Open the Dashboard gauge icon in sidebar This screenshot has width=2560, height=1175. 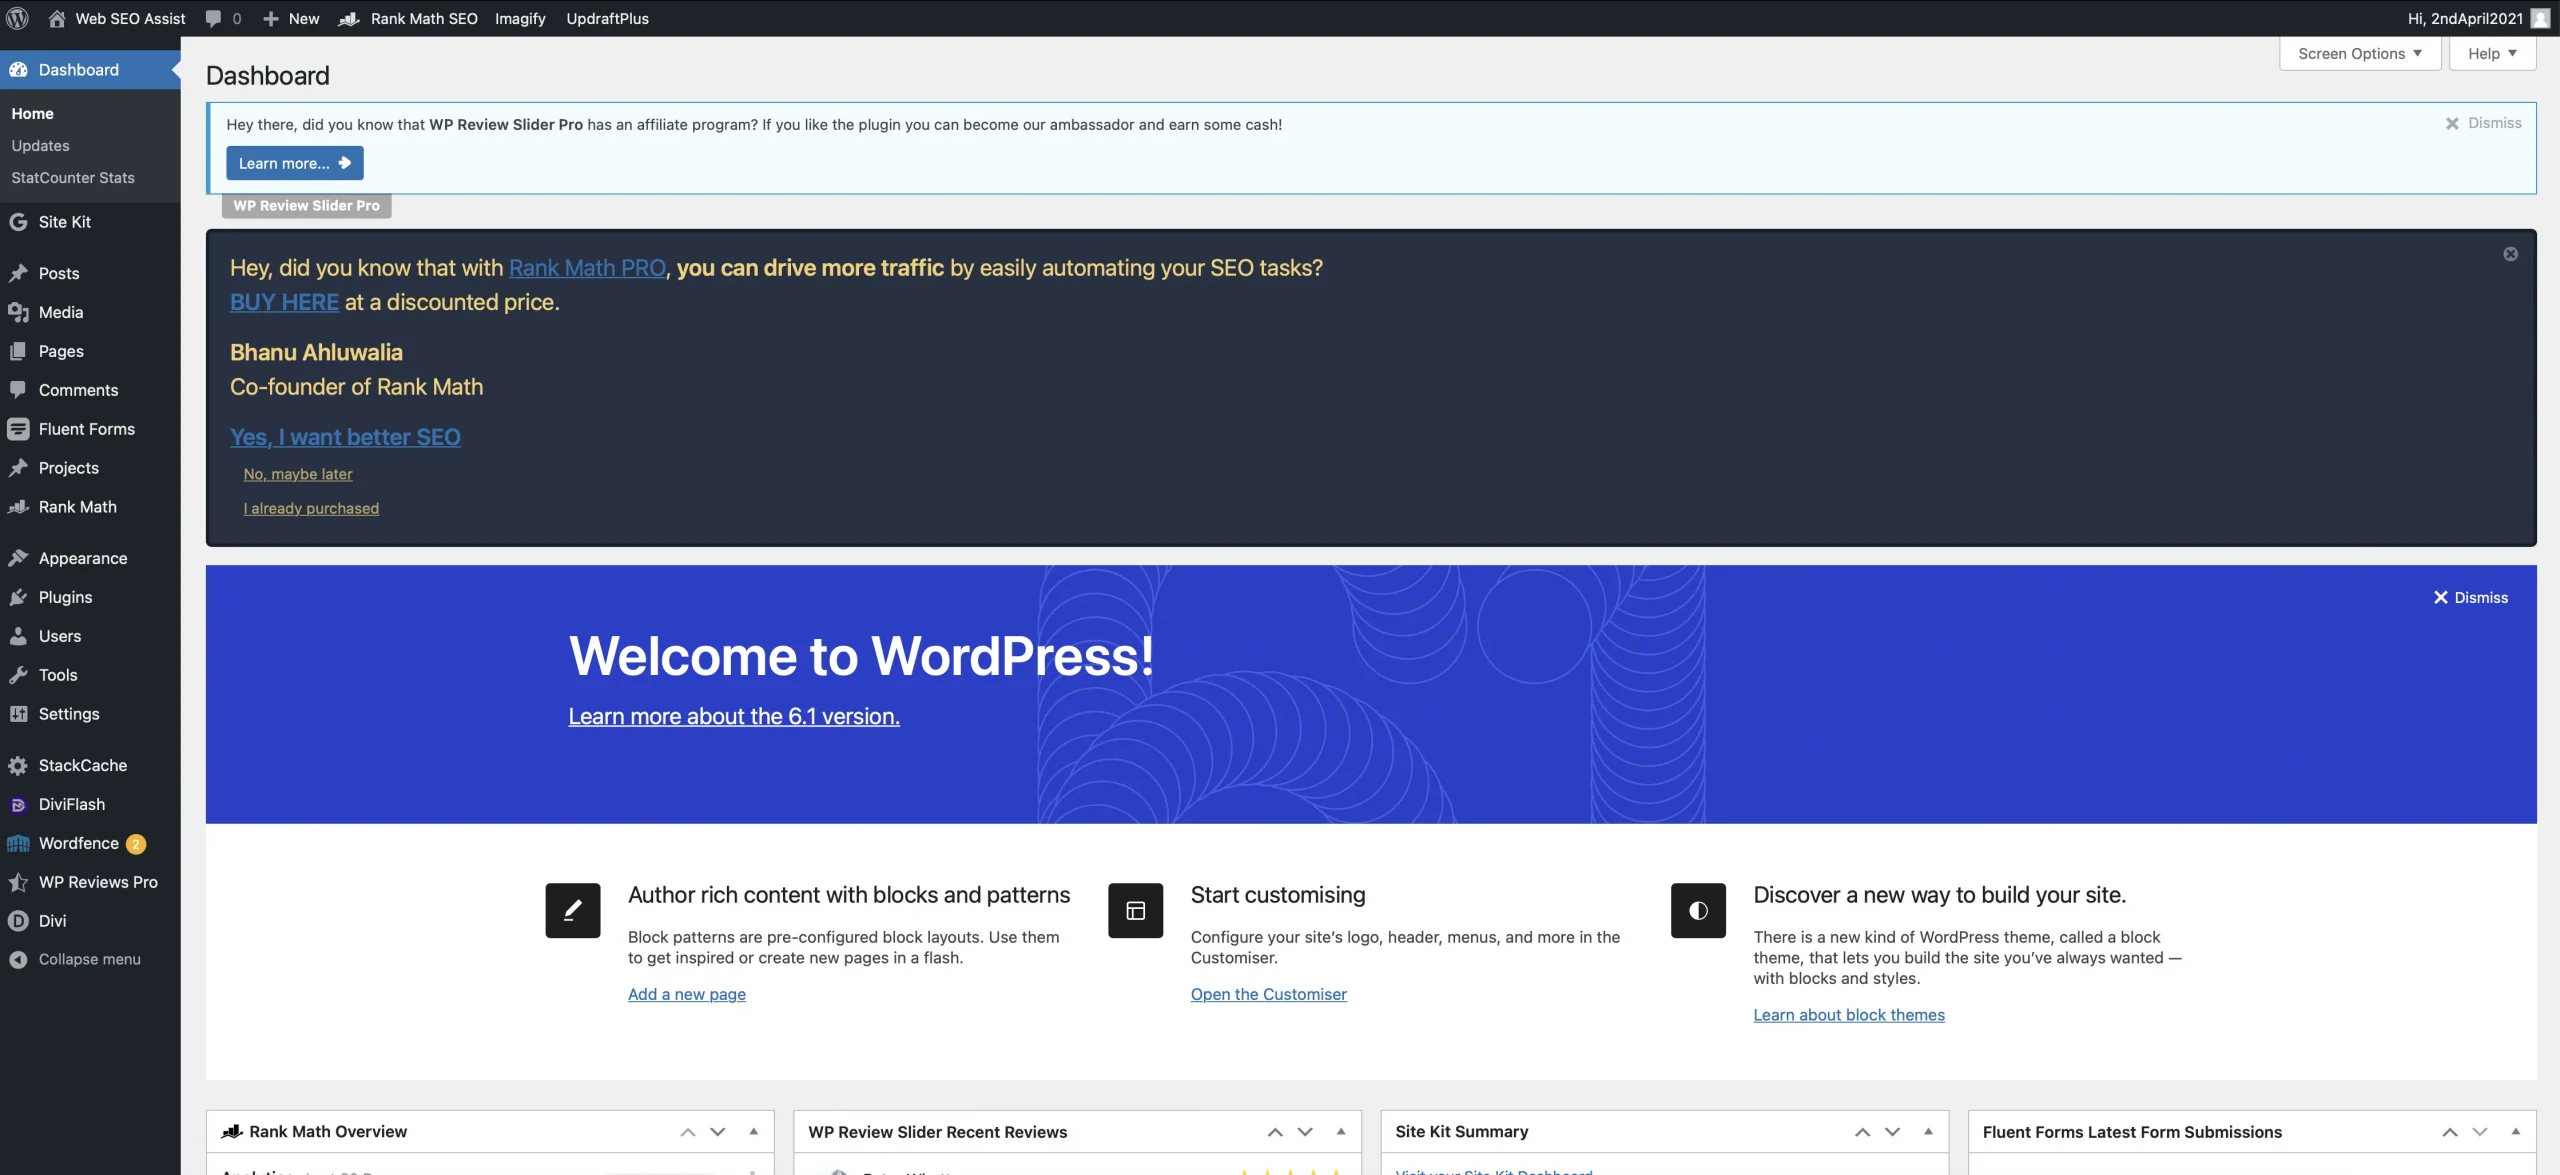point(18,70)
